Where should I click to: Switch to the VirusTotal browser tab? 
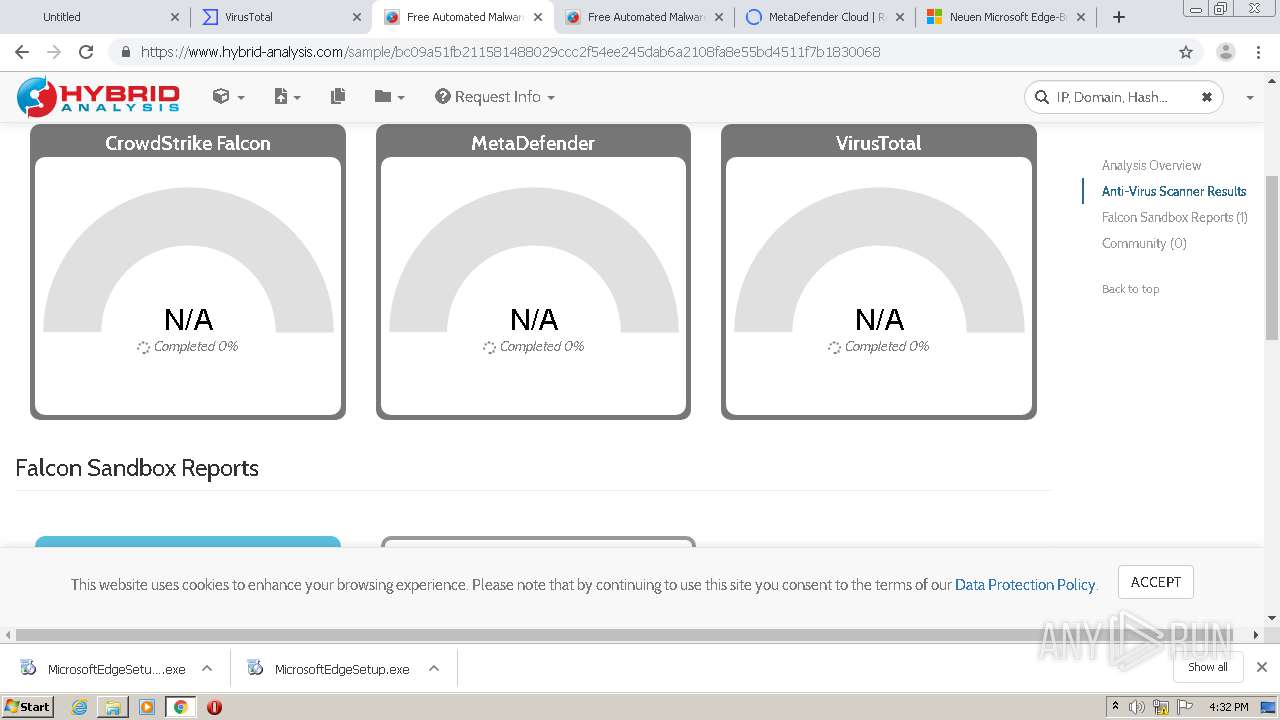280,17
